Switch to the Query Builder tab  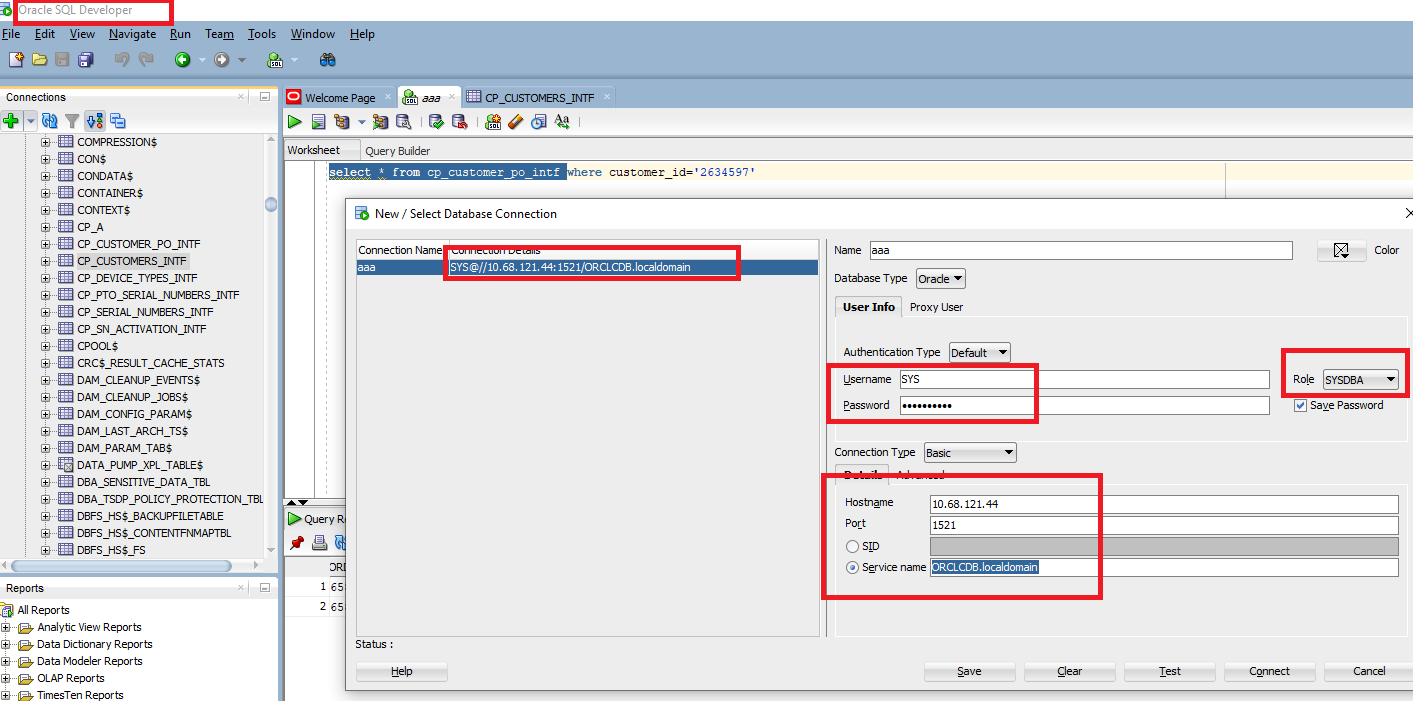tap(398, 151)
